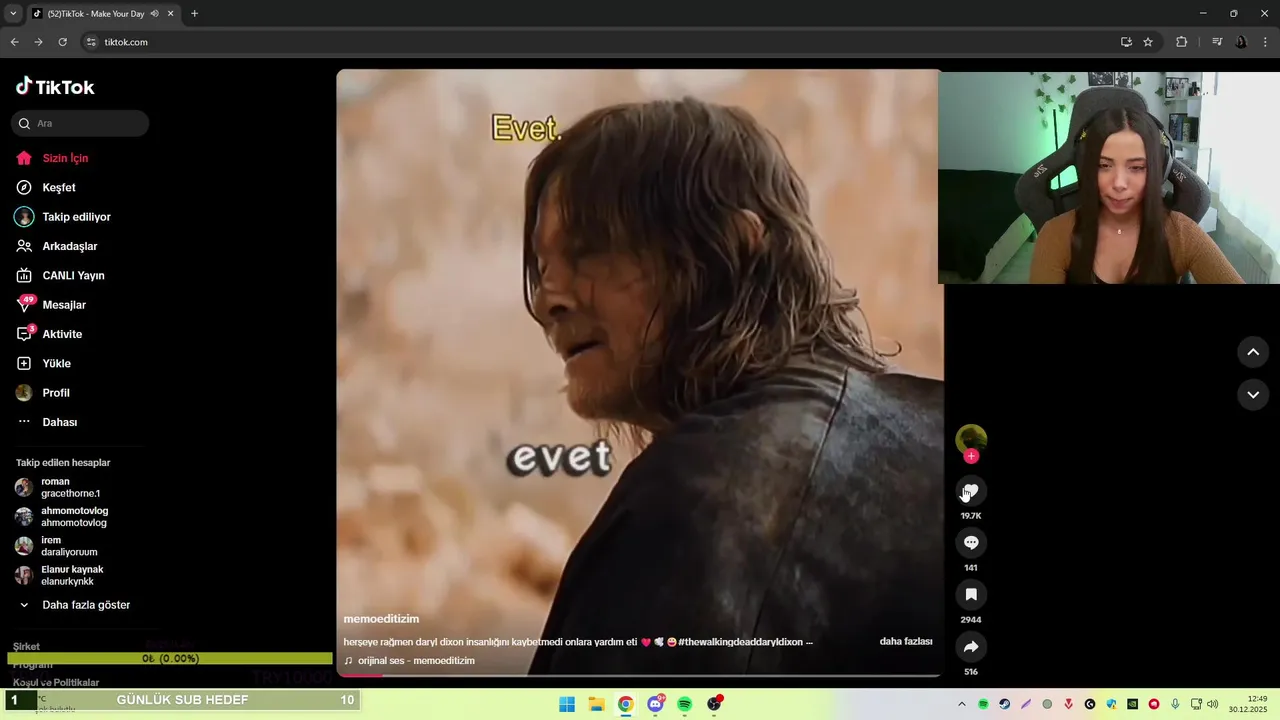Go forward in browser history
The image size is (1280, 720).
click(38, 42)
